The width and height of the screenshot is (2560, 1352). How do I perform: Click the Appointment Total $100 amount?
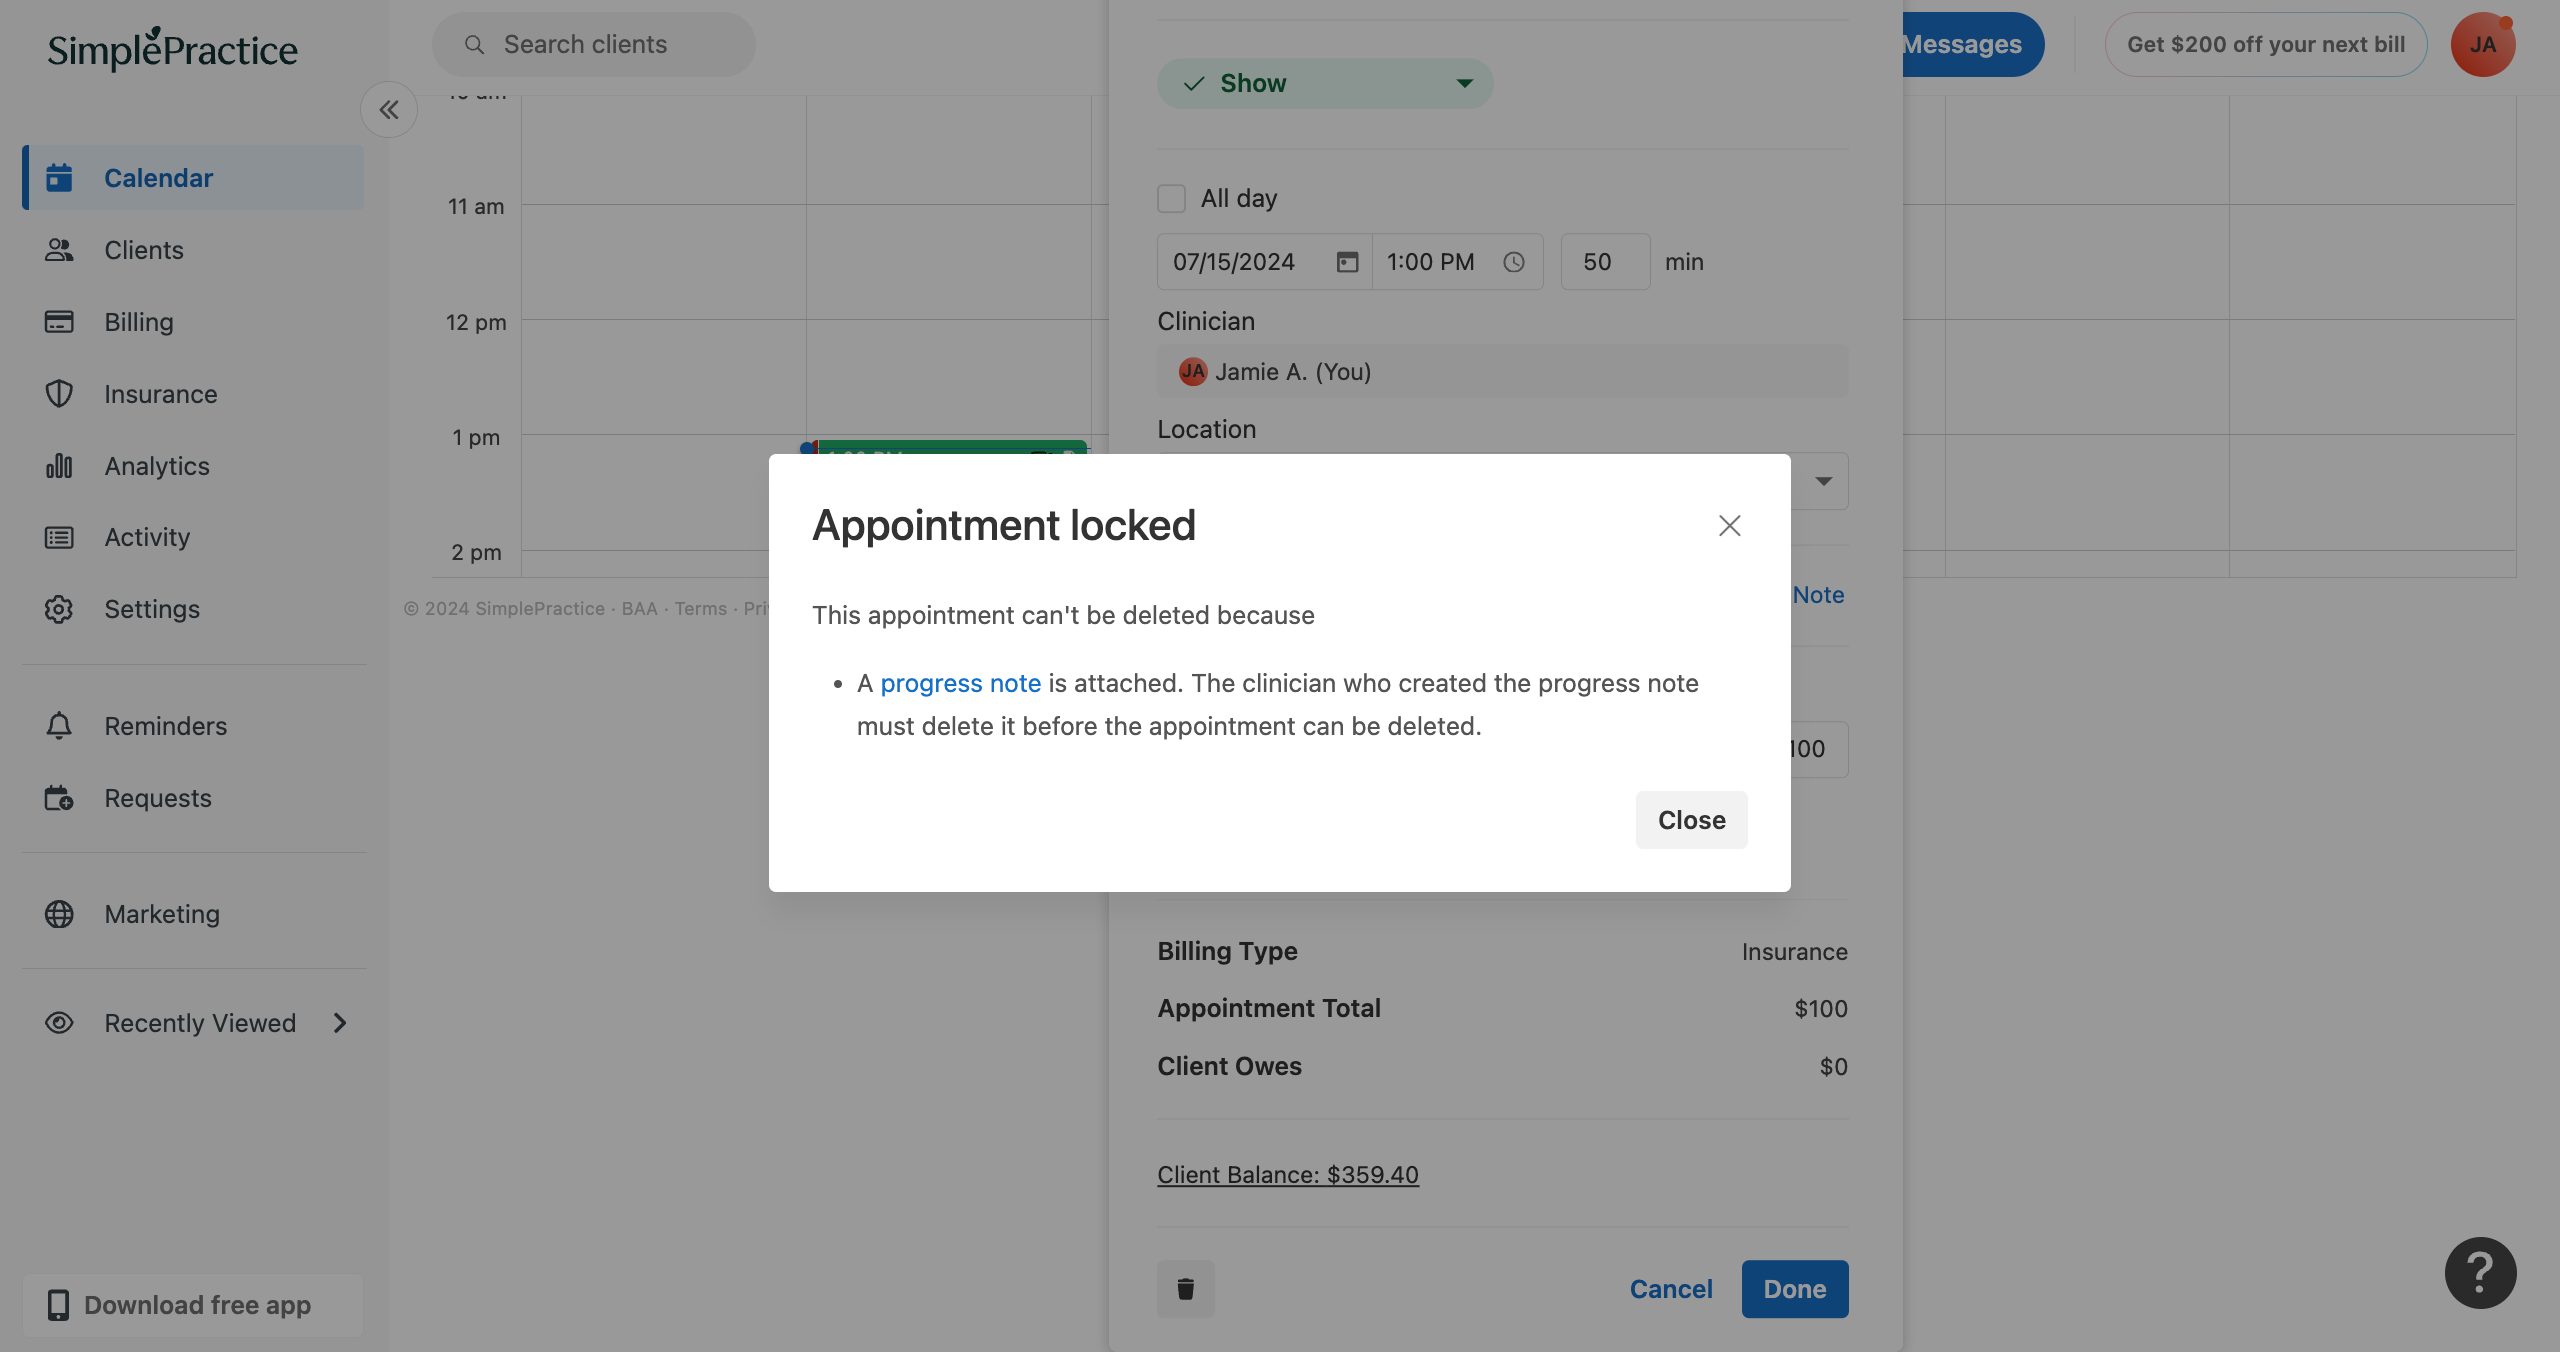(x=1820, y=1009)
